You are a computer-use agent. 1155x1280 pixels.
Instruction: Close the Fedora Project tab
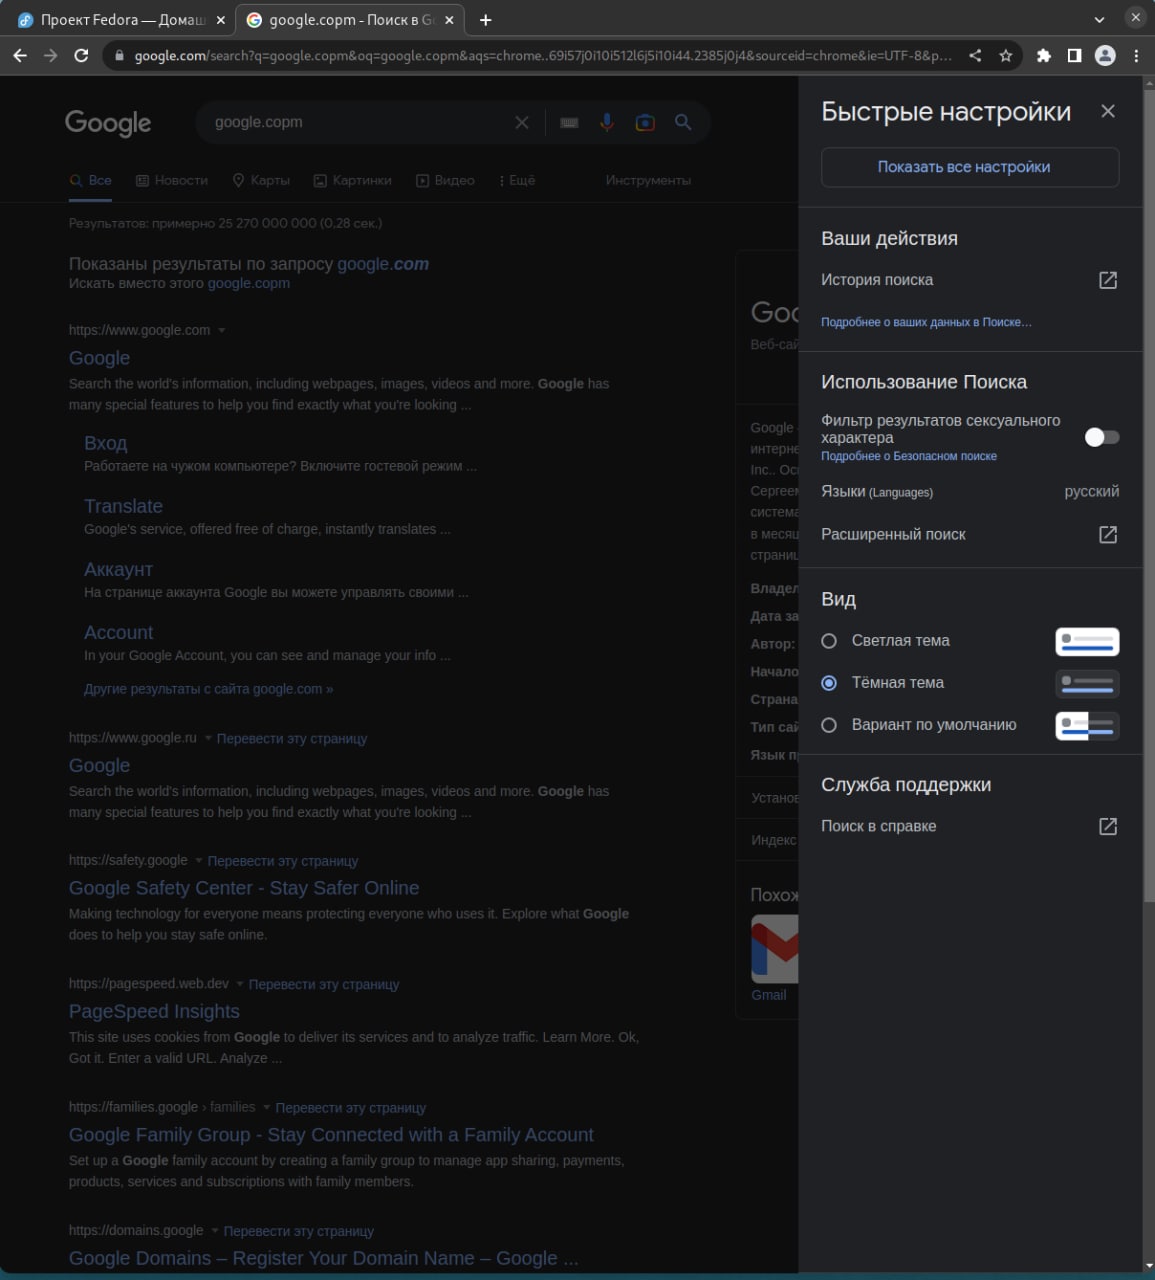pyautogui.click(x=220, y=20)
